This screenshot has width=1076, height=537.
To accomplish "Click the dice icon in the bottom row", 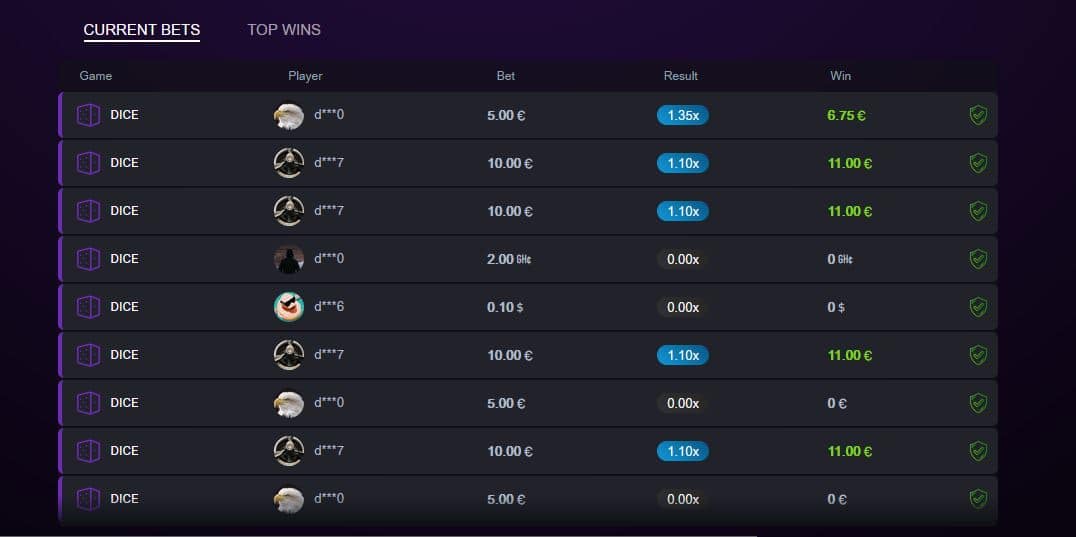I will 88,499.
